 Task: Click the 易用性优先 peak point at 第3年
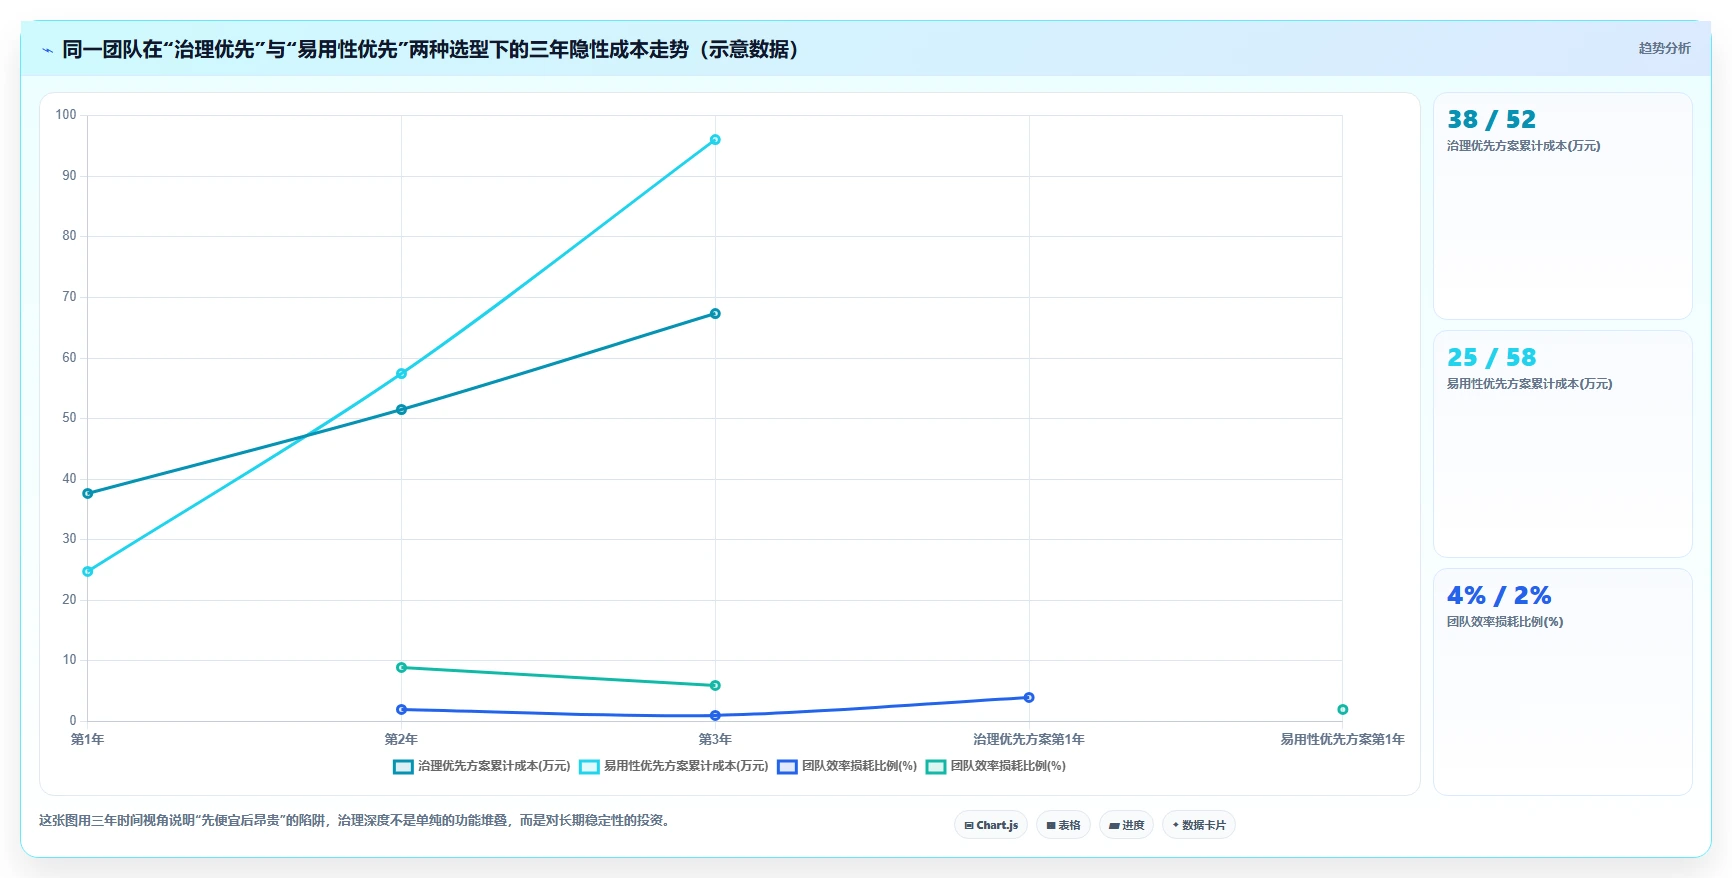(x=715, y=140)
